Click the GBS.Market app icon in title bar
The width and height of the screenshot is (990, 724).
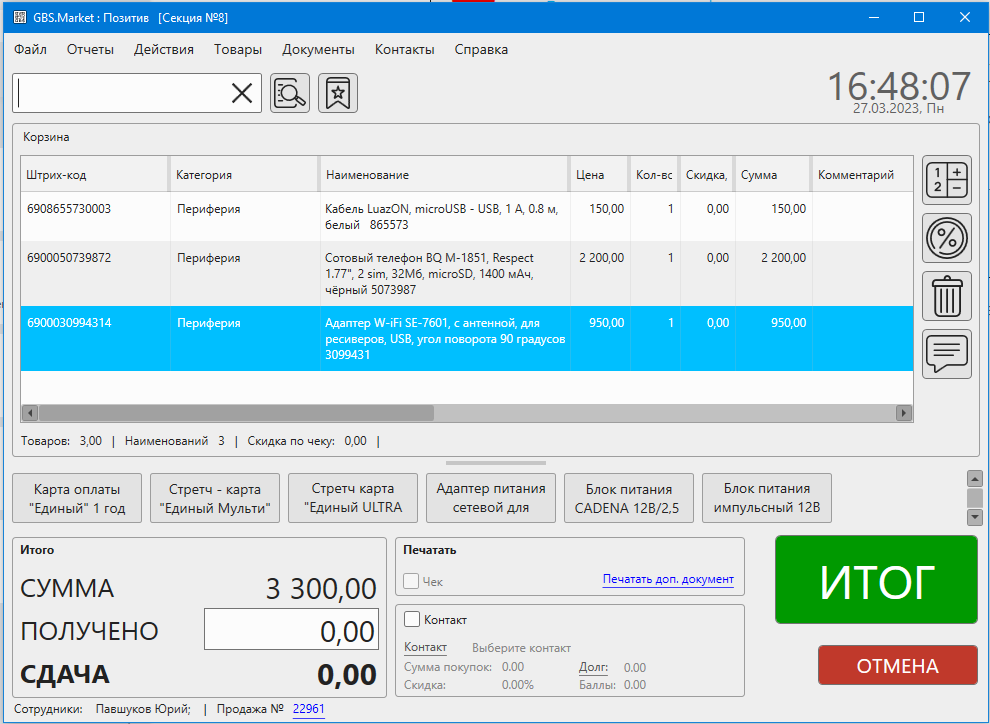tap(20, 17)
